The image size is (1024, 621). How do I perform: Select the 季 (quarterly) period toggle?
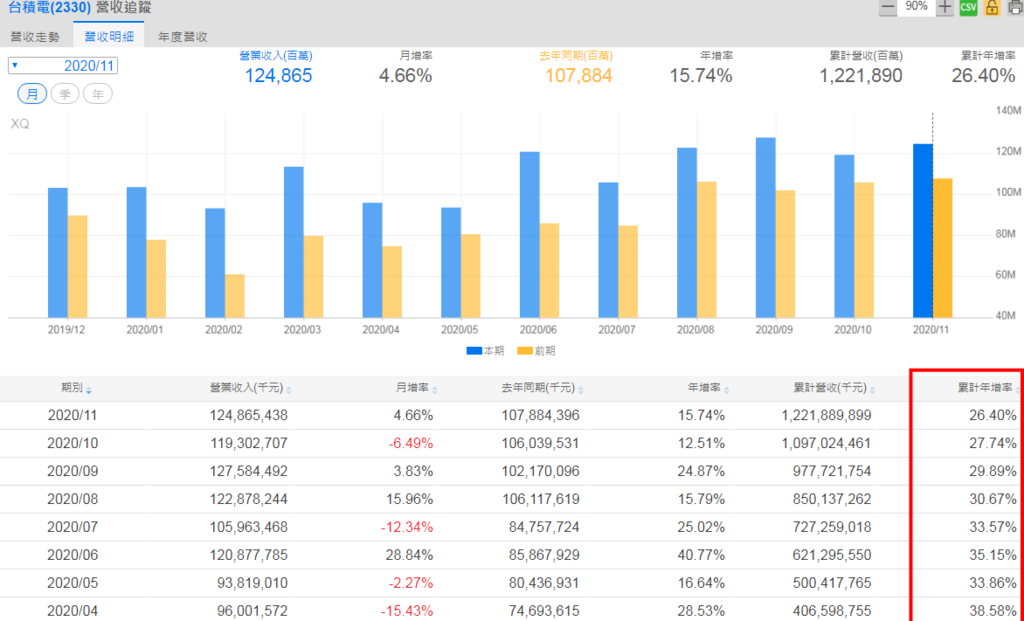[65, 94]
